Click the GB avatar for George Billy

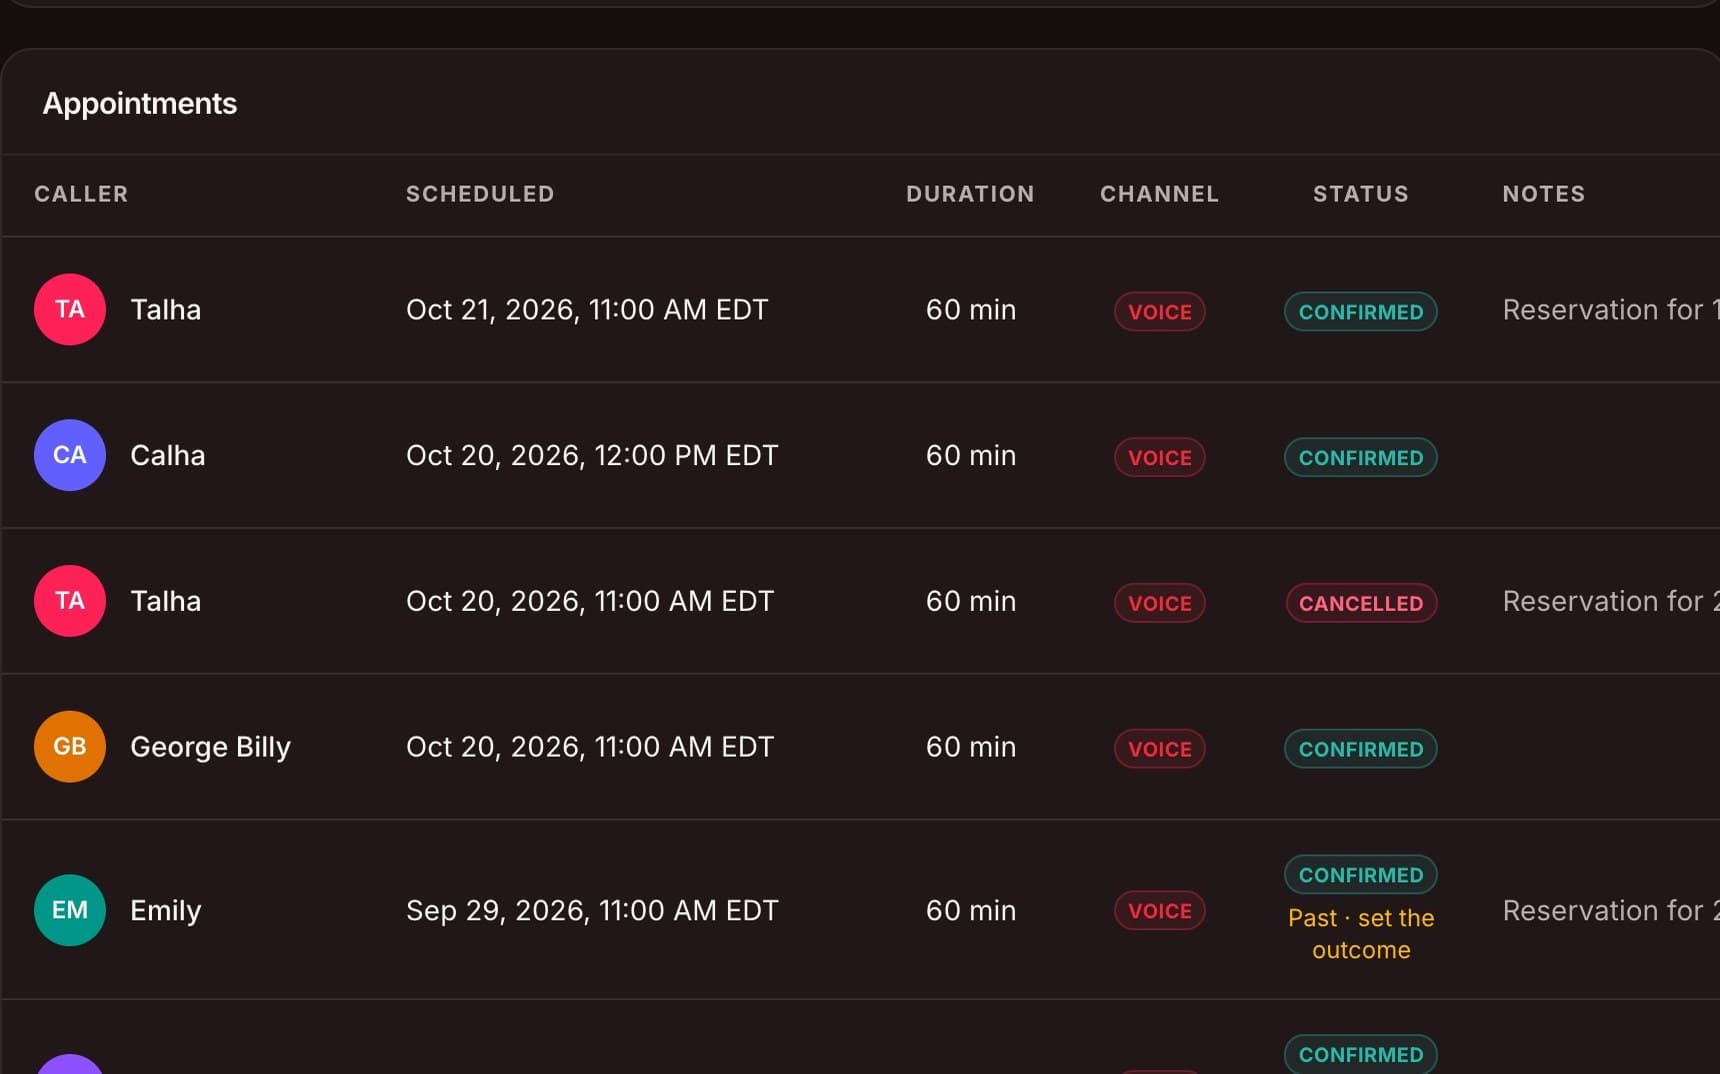pyautogui.click(x=70, y=747)
